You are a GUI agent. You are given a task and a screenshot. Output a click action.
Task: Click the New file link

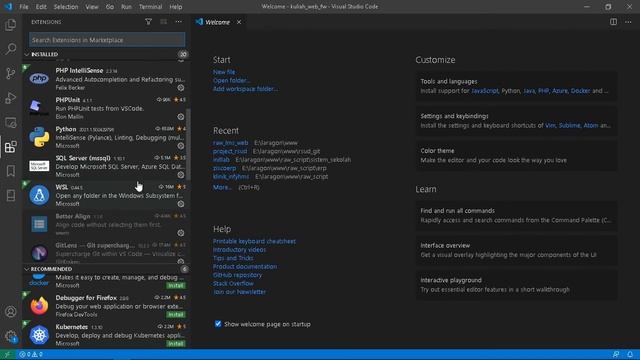tap(224, 72)
